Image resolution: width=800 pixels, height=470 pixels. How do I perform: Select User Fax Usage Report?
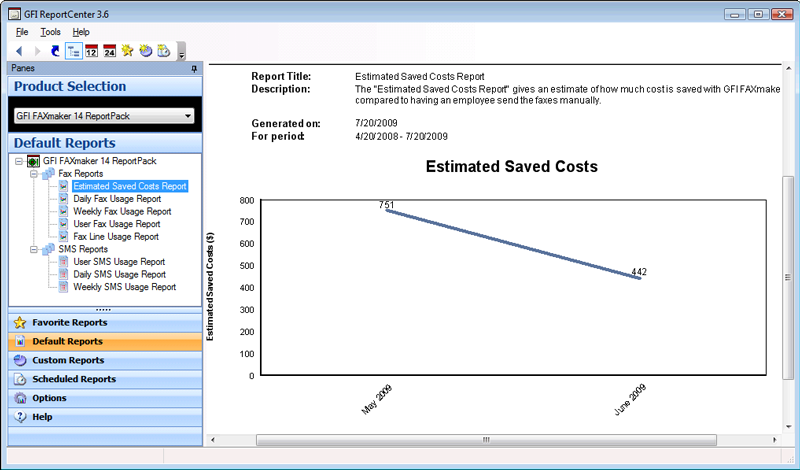pyautogui.click(x=117, y=224)
